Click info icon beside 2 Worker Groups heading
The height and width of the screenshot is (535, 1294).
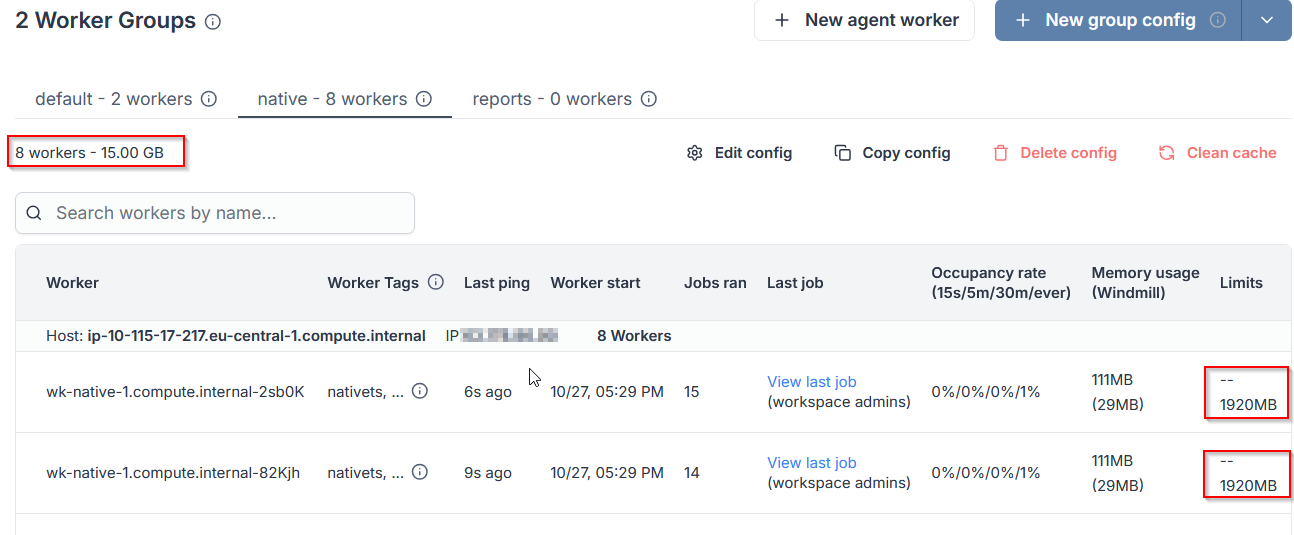coord(213,21)
